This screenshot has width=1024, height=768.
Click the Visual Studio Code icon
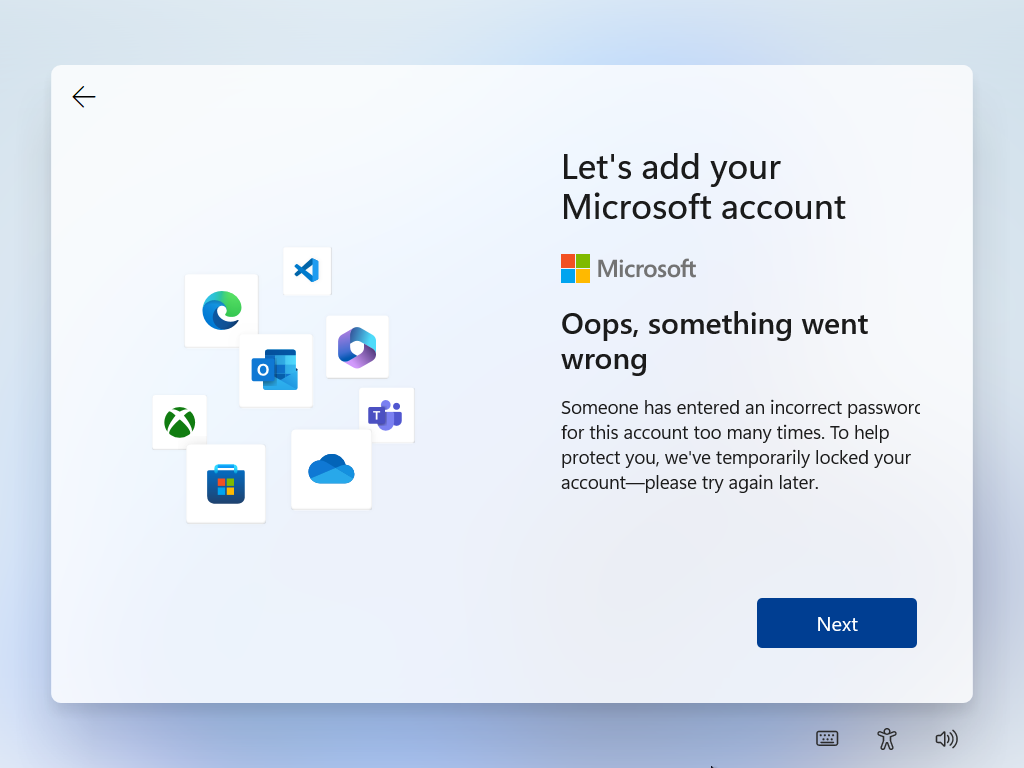tap(307, 270)
